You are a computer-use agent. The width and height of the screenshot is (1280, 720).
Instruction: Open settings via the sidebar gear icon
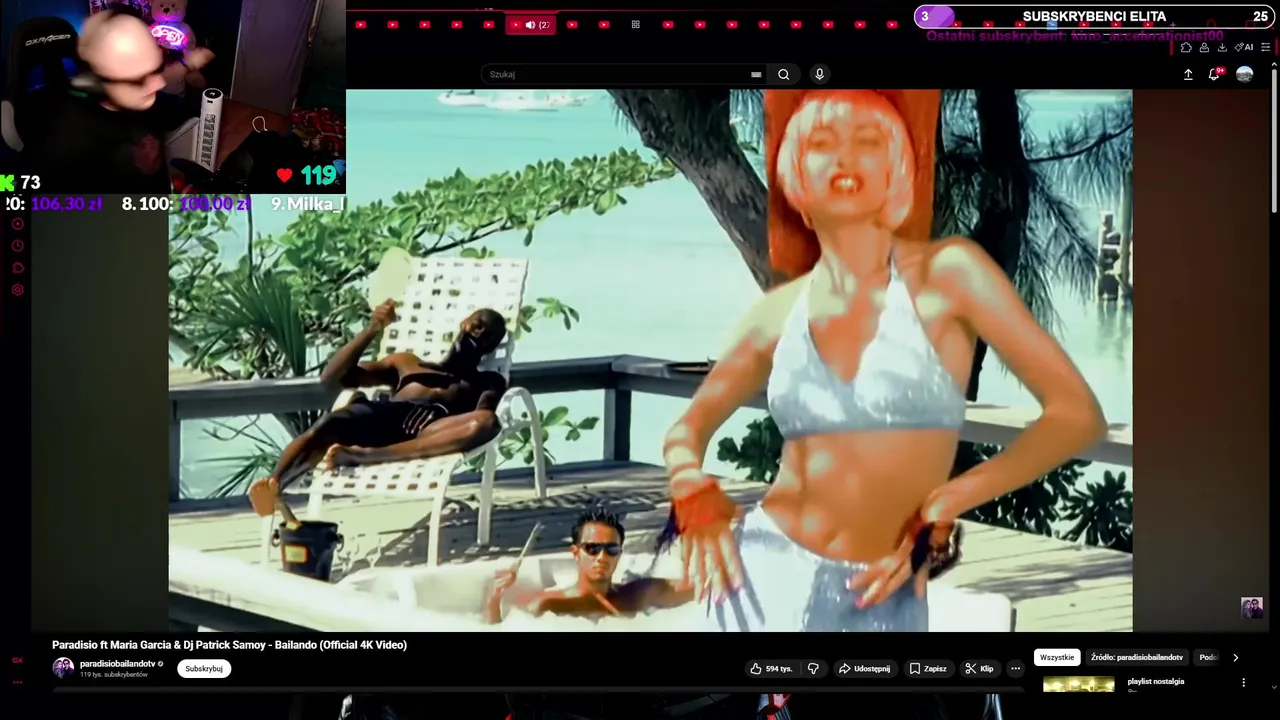pyautogui.click(x=17, y=290)
